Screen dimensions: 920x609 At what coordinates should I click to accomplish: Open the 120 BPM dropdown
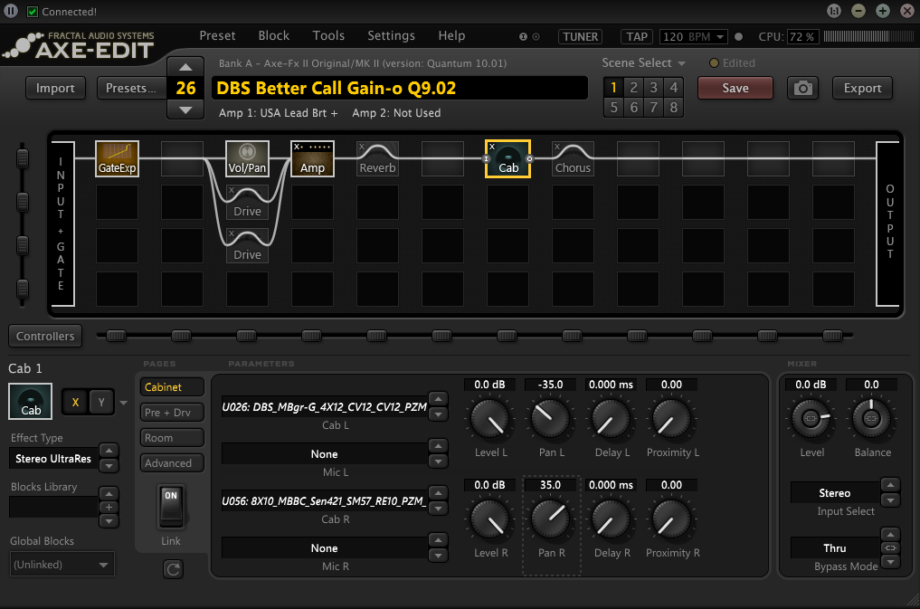pyautogui.click(x=693, y=35)
